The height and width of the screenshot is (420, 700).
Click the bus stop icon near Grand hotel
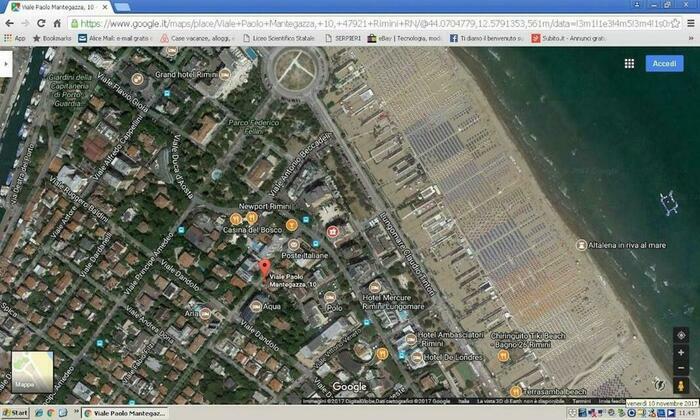coord(167,93)
